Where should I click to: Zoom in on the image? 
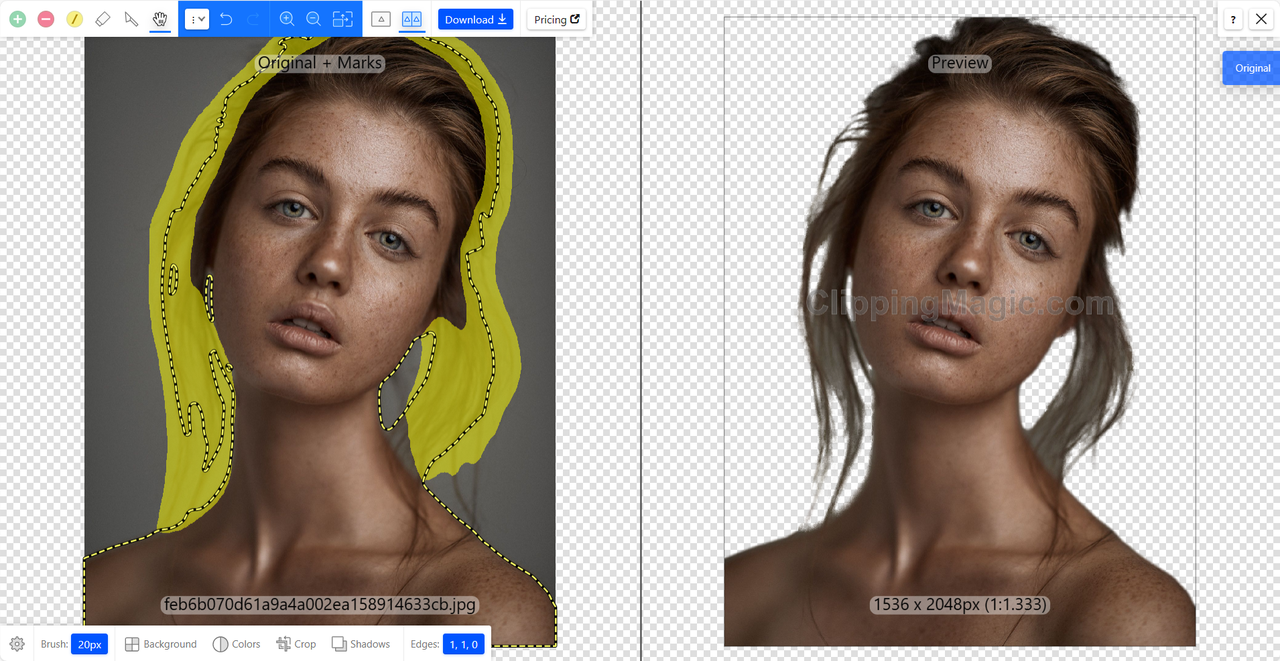pos(287,19)
